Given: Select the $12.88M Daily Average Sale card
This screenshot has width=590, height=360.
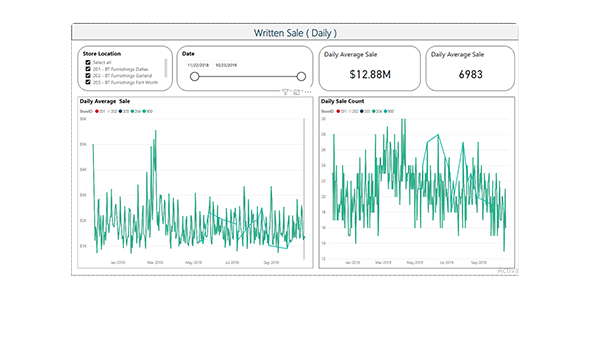Looking at the screenshot, I should pos(370,68).
